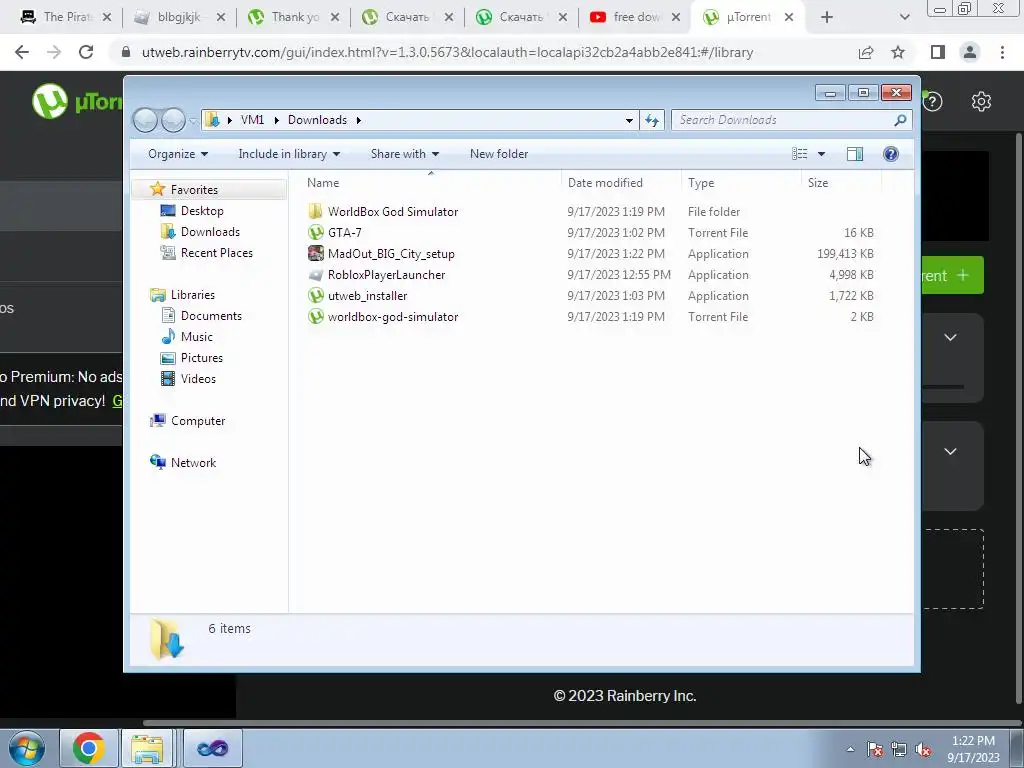Click the network tray icon

click(x=899, y=750)
